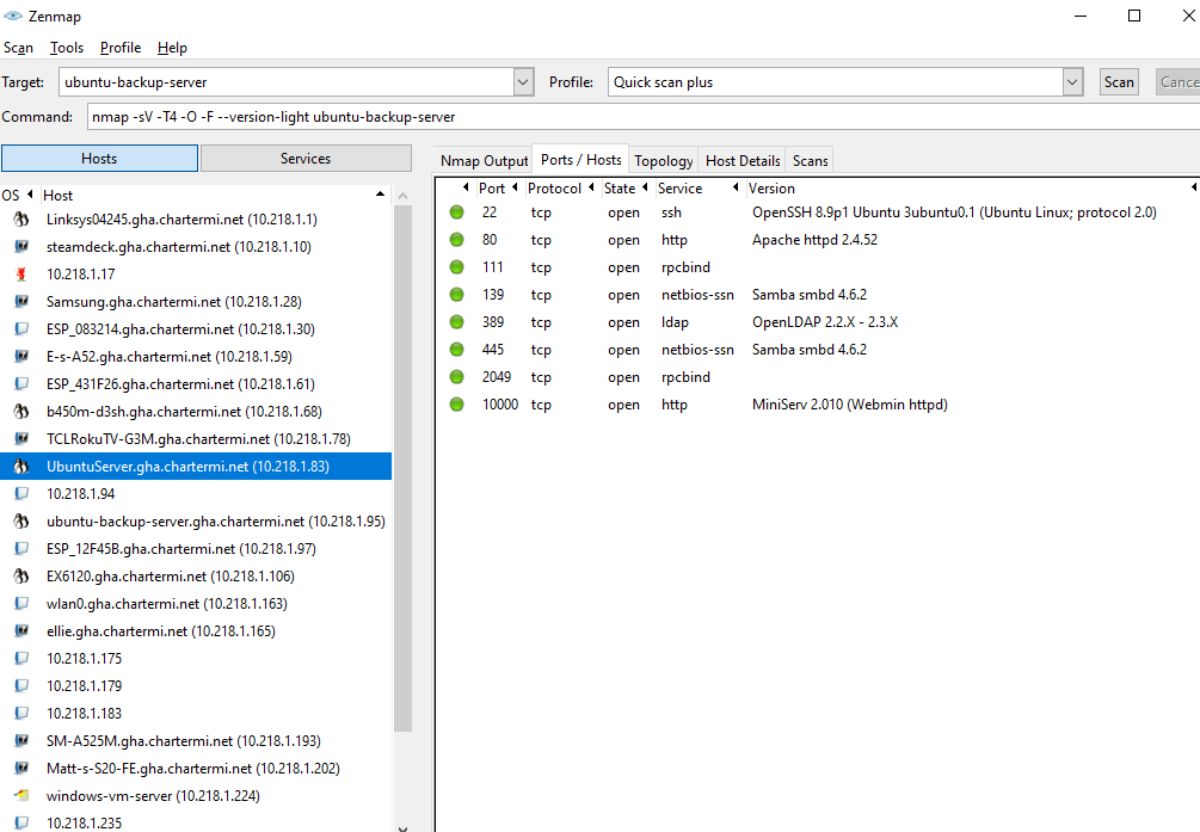Click the red device icon for 10.218.1.17

pyautogui.click(x=22, y=274)
